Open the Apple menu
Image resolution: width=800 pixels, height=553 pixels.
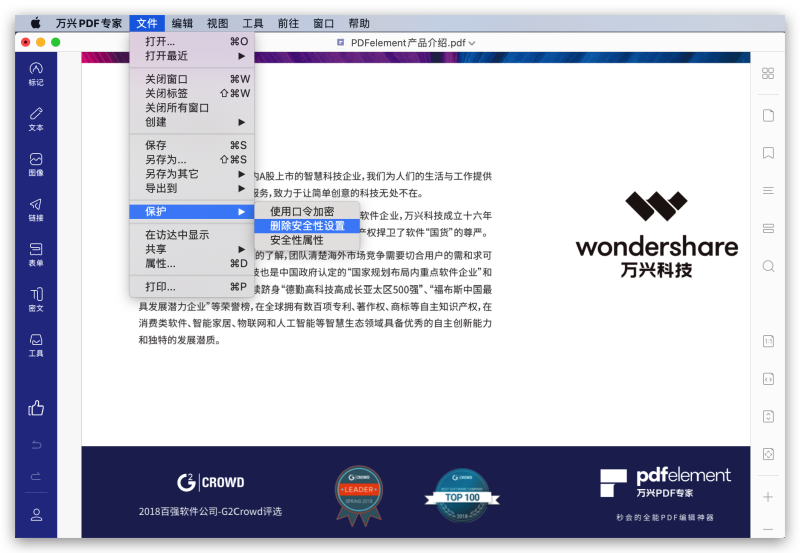pyautogui.click(x=35, y=23)
